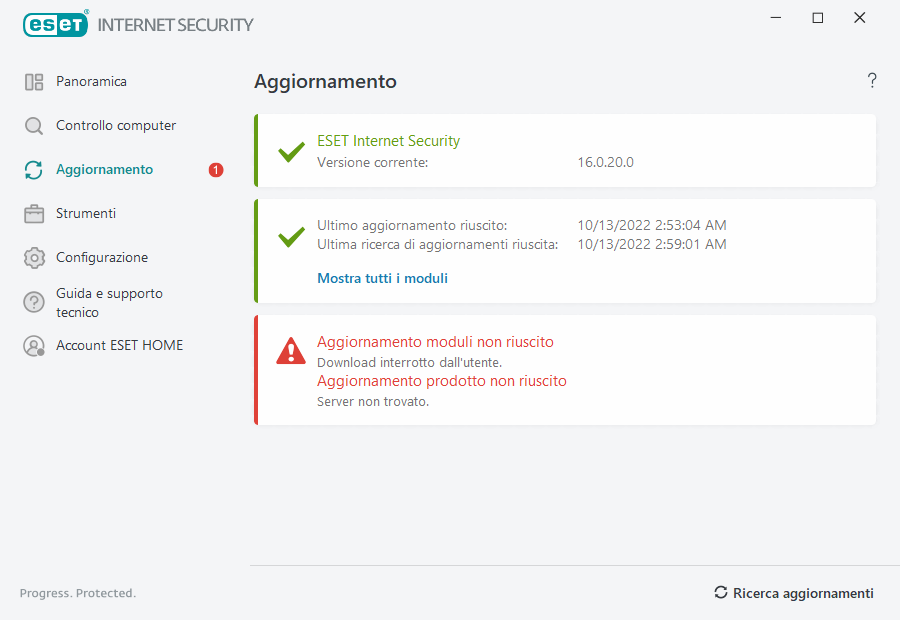Screen dimensions: 900x620
Task: Click the Controllo computer magnifier icon
Action: tap(34, 126)
